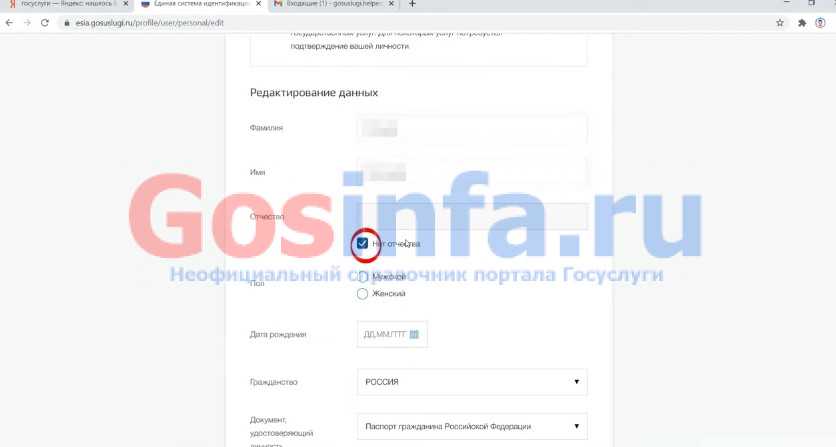836x447 pixels.
Task: Click the browser back arrow
Action: click(9, 22)
